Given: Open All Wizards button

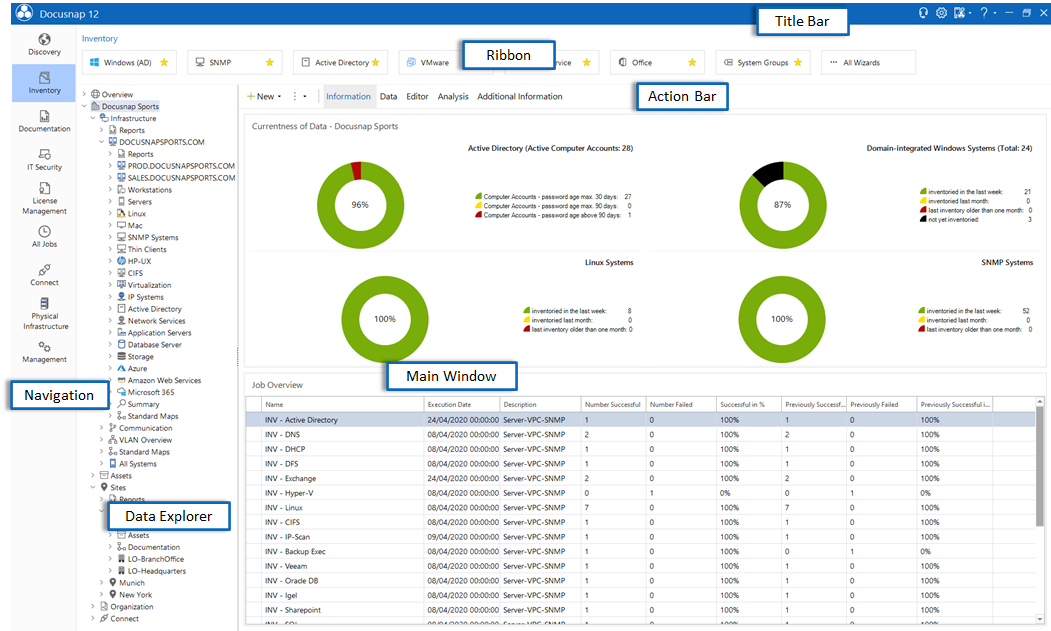Looking at the screenshot, I should point(868,62).
